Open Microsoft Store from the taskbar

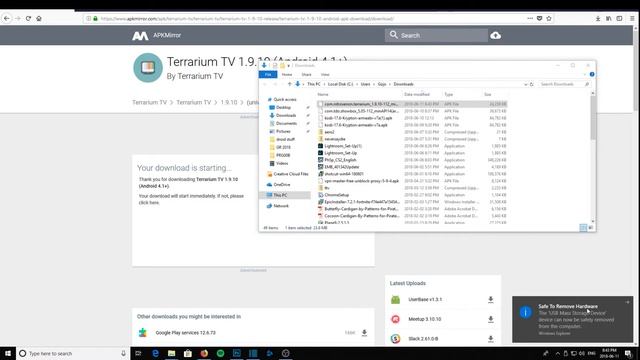point(188,353)
